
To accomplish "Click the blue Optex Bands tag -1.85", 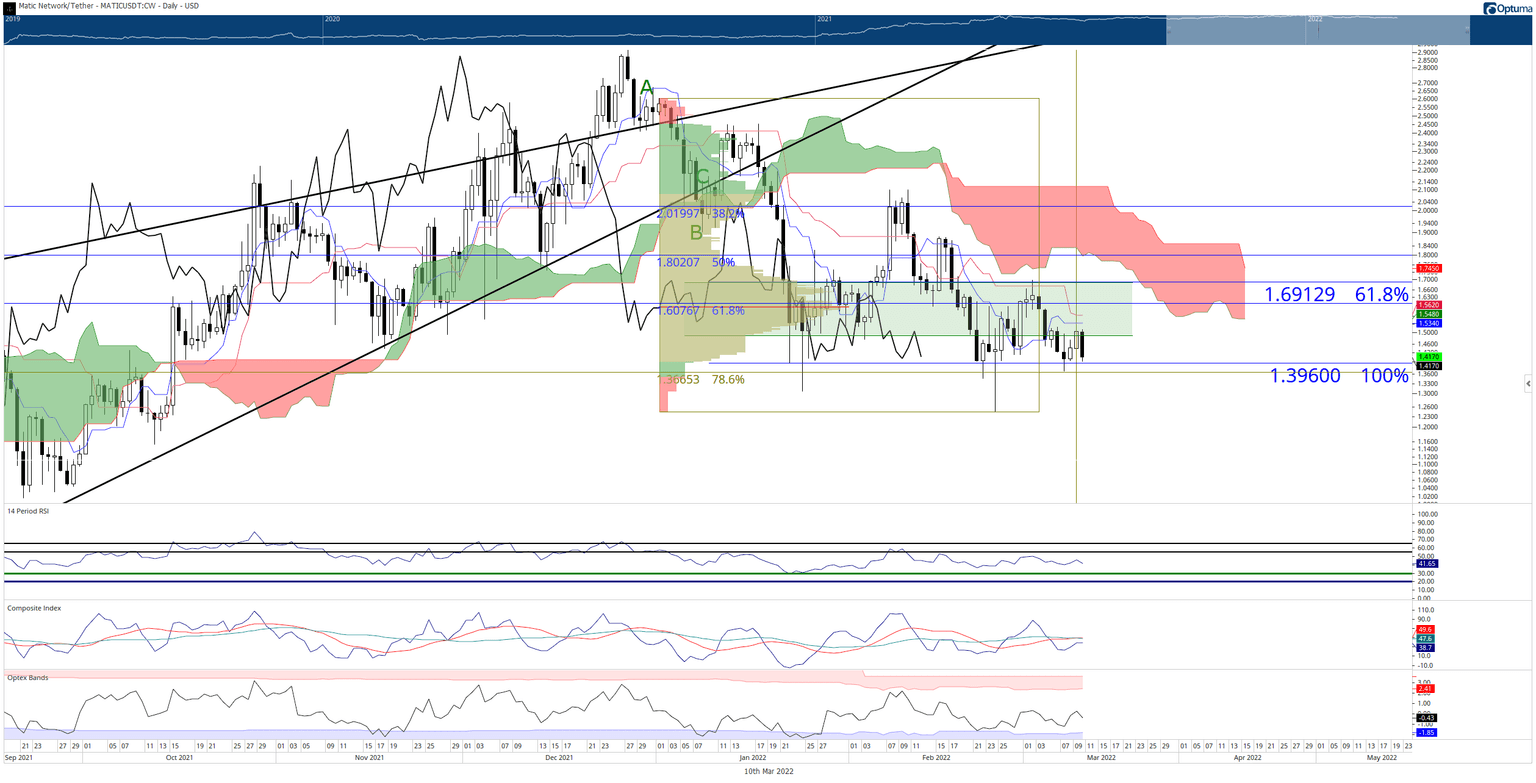I will [1428, 733].
